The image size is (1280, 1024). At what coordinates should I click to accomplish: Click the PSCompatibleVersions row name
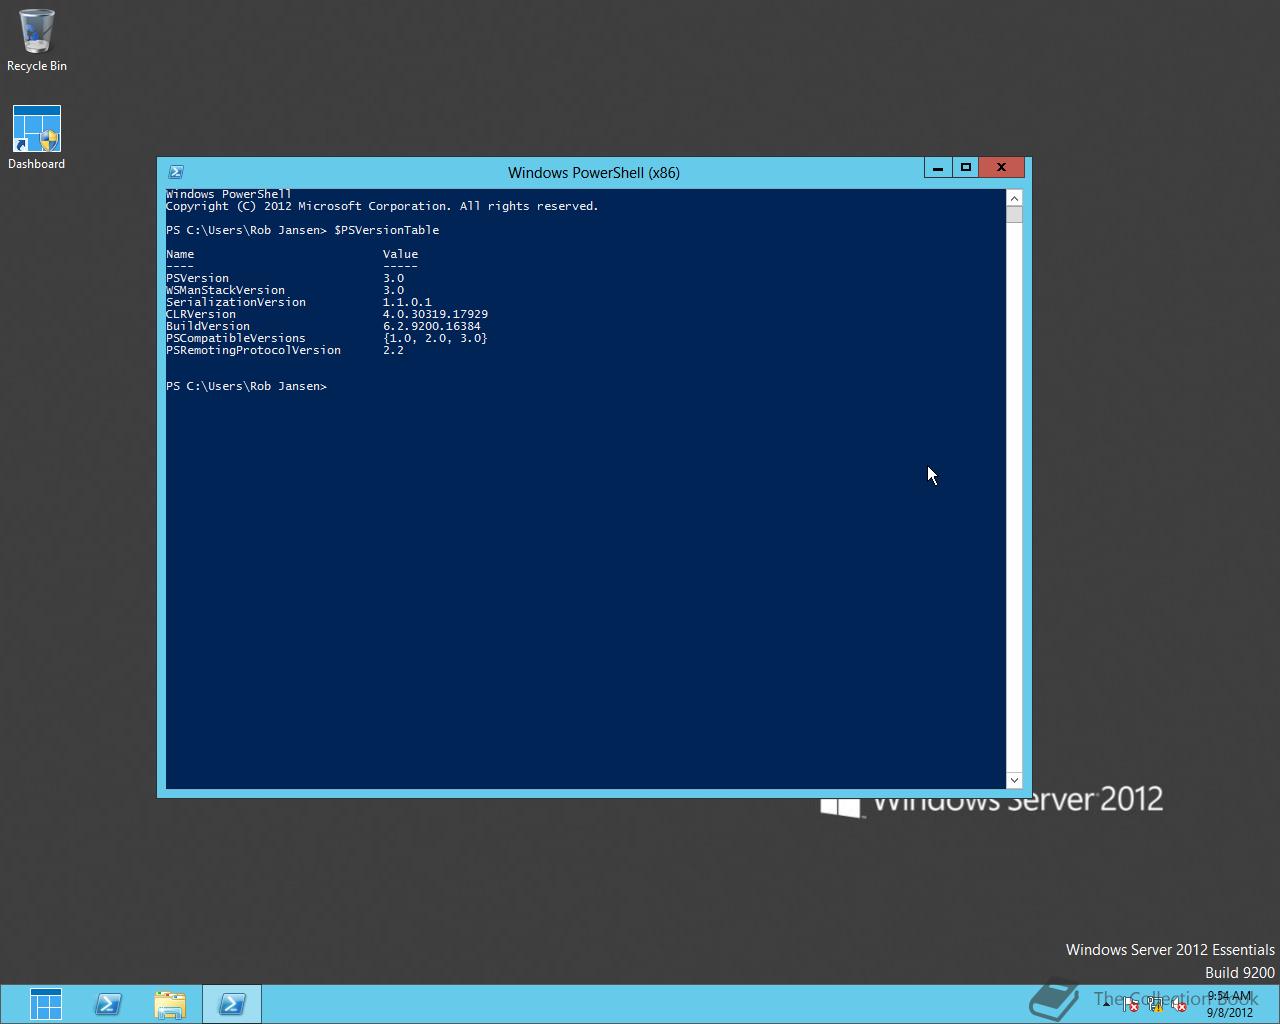tap(236, 338)
